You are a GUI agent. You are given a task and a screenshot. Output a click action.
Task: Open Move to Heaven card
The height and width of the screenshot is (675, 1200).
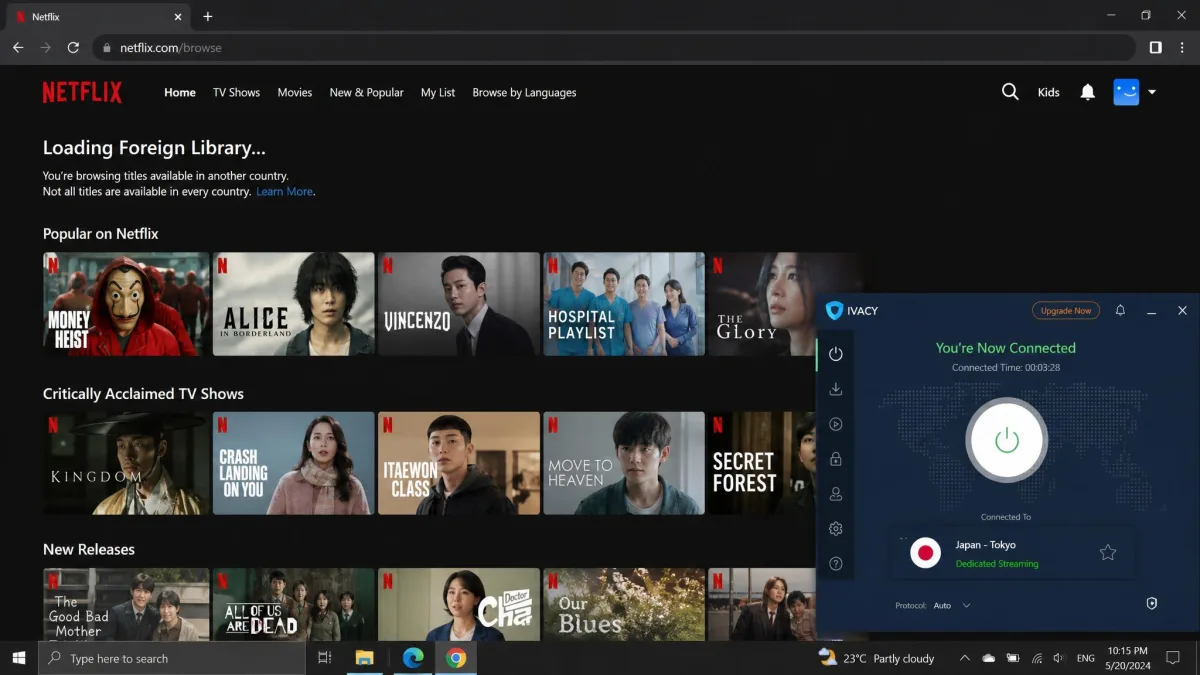tap(624, 463)
